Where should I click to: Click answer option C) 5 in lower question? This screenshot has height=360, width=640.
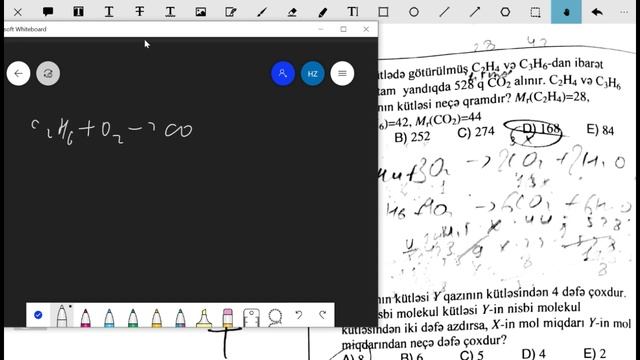(x=471, y=355)
